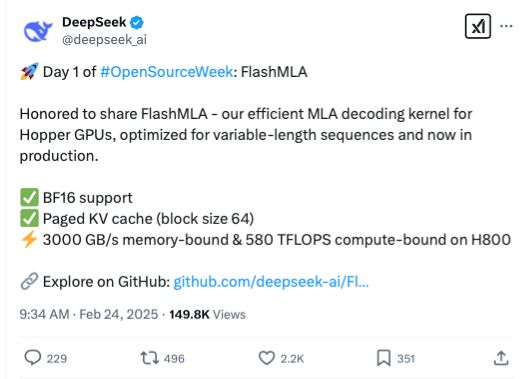Open the @deepseek_ai handle
Image resolution: width=529 pixels, height=379 pixels.
point(104,40)
